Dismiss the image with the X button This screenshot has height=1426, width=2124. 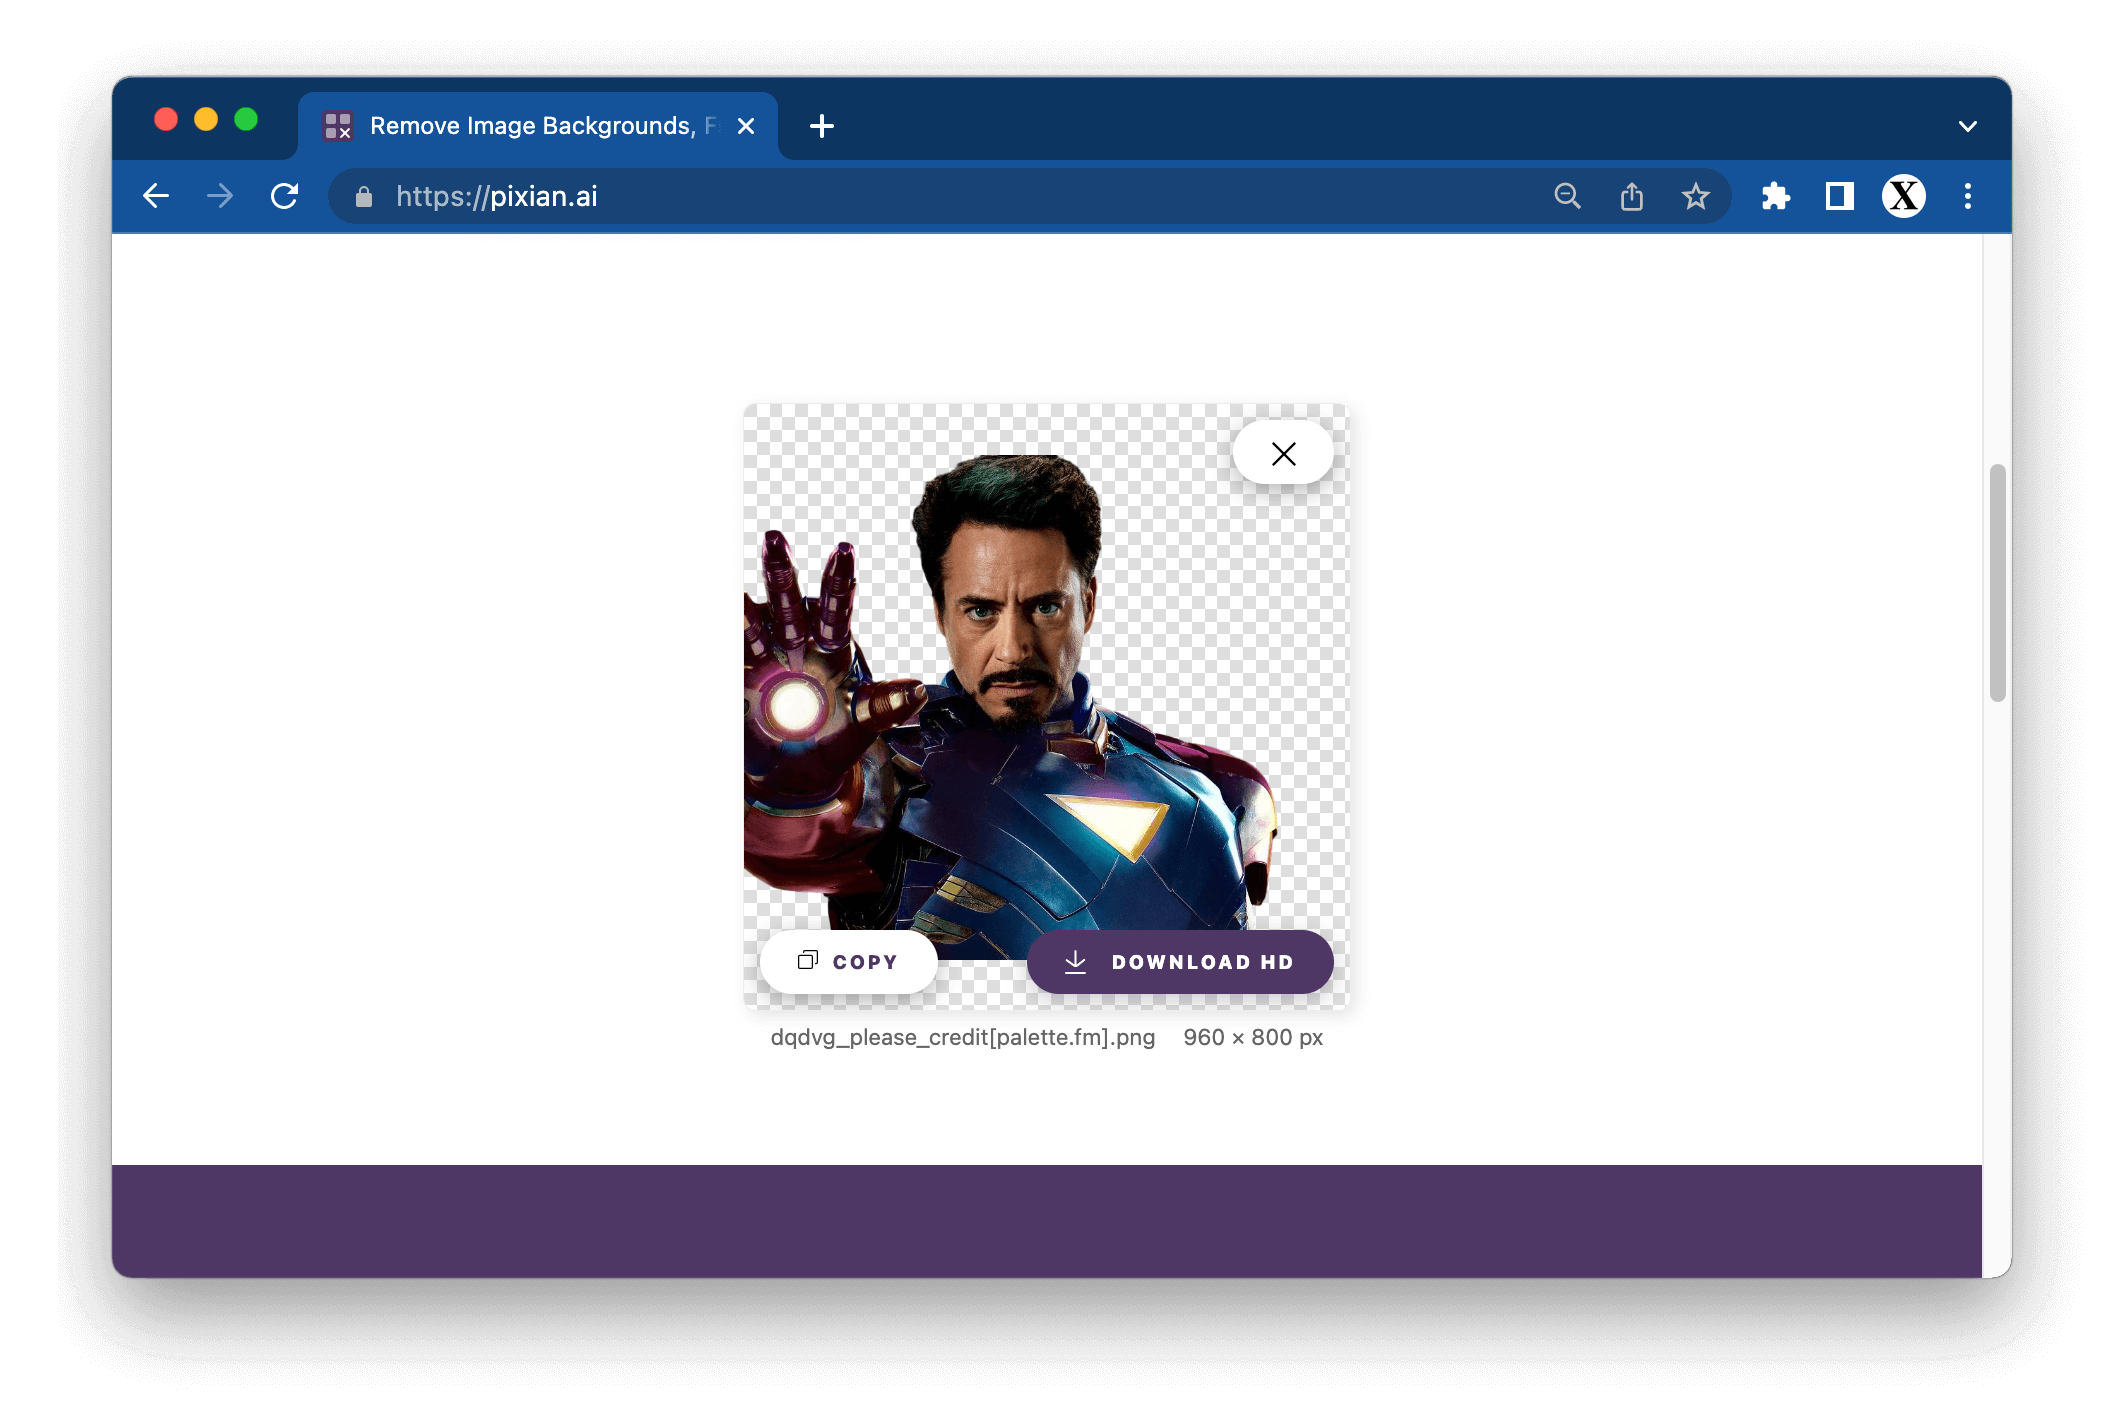(x=1283, y=454)
